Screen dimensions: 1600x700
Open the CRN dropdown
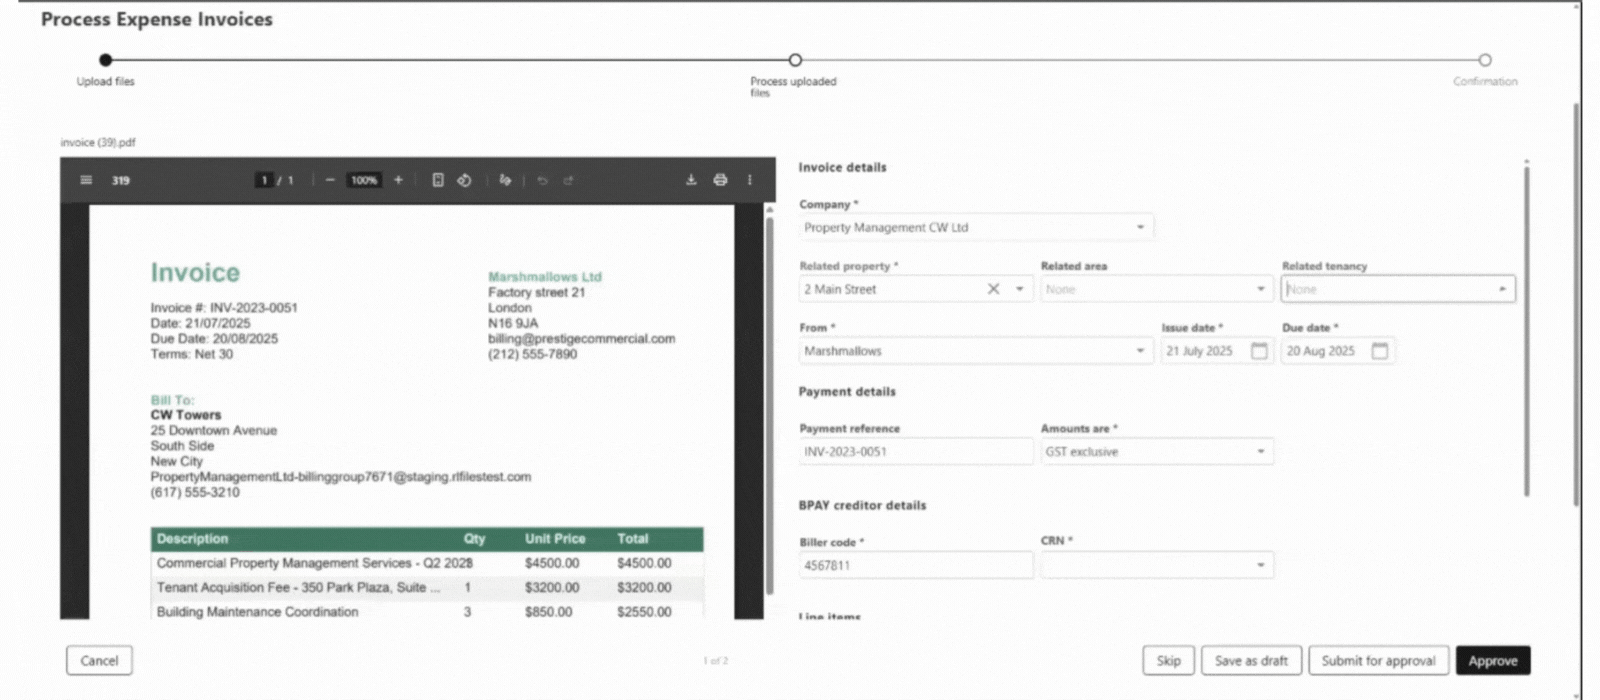tap(1156, 565)
